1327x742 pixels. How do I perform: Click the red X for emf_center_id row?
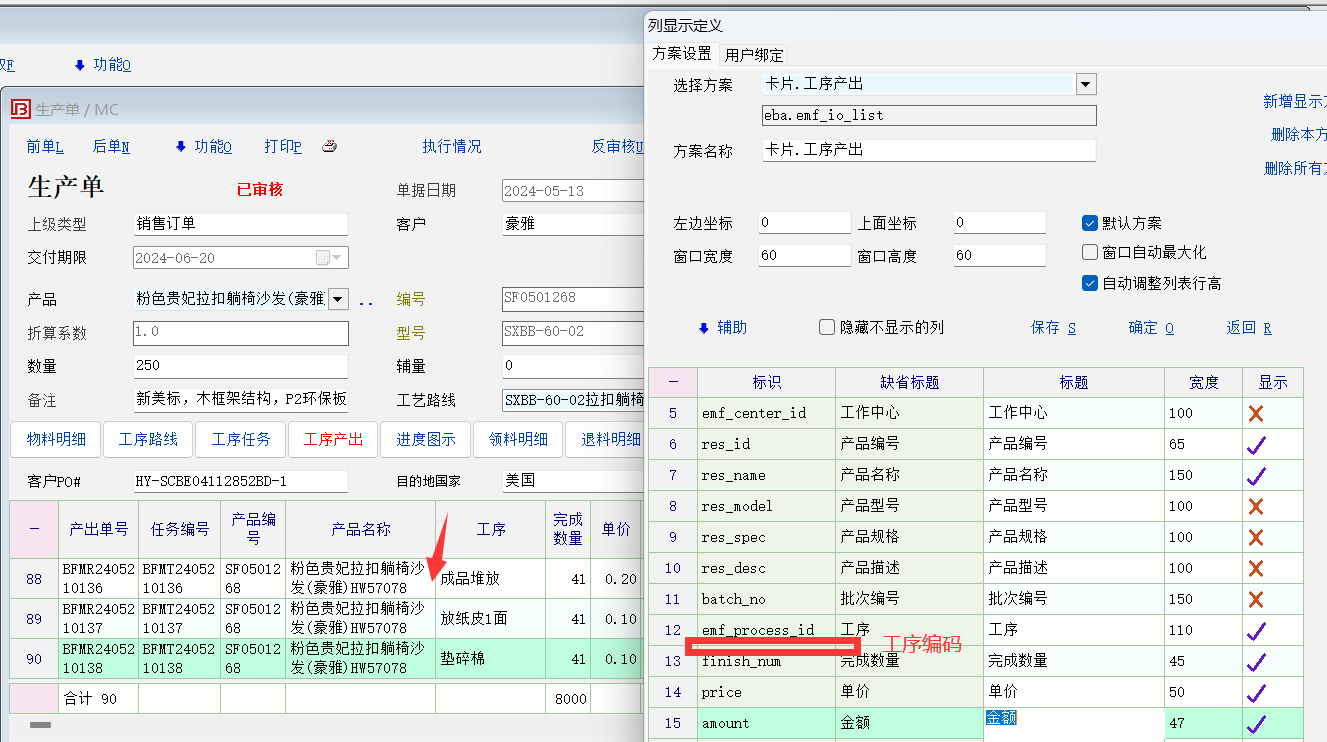pos(1255,413)
